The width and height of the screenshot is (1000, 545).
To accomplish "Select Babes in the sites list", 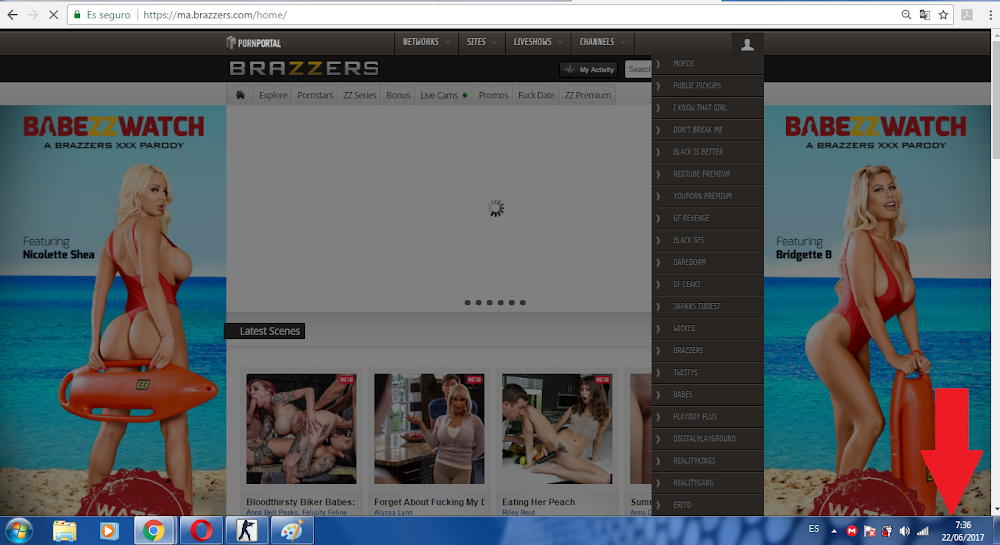I will [x=707, y=395].
